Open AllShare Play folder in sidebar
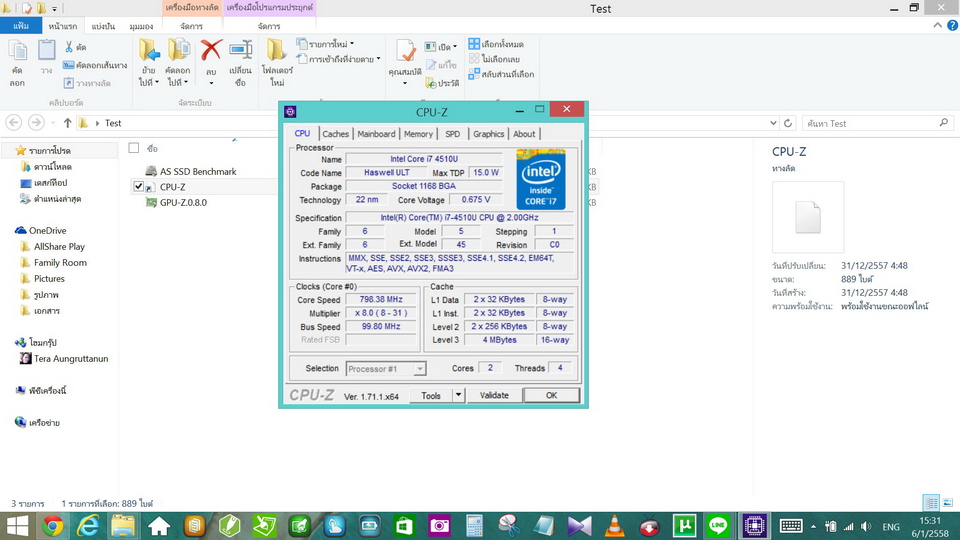The width and height of the screenshot is (960, 540). pyautogui.click(x=53, y=246)
